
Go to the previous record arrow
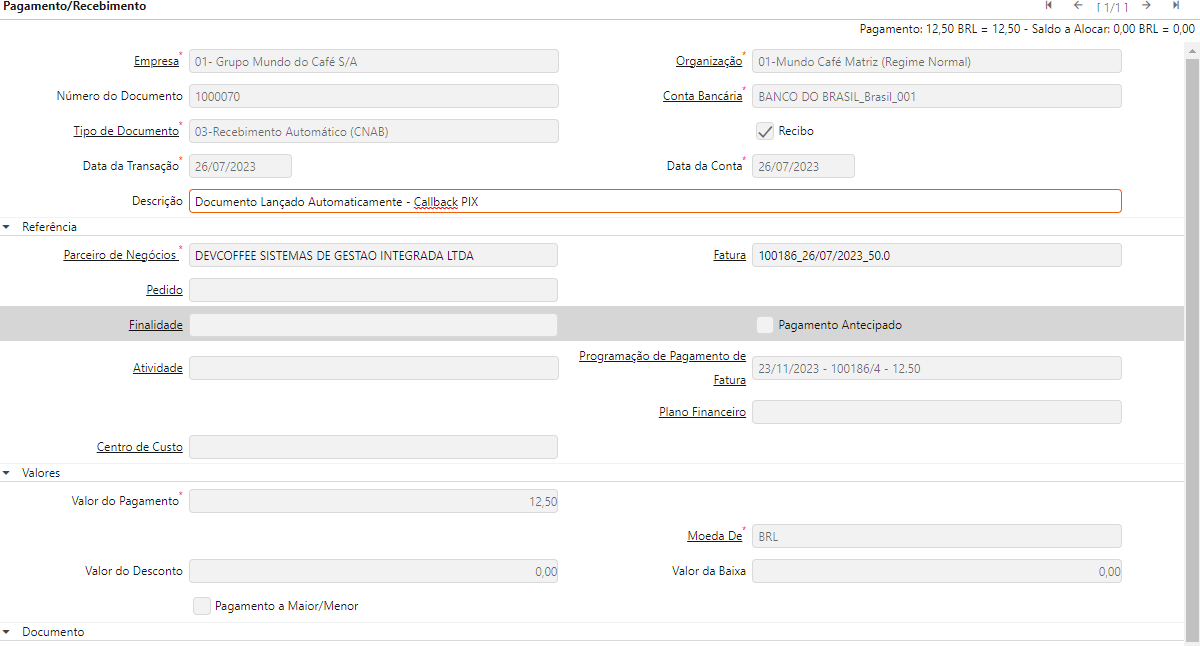(1078, 5)
